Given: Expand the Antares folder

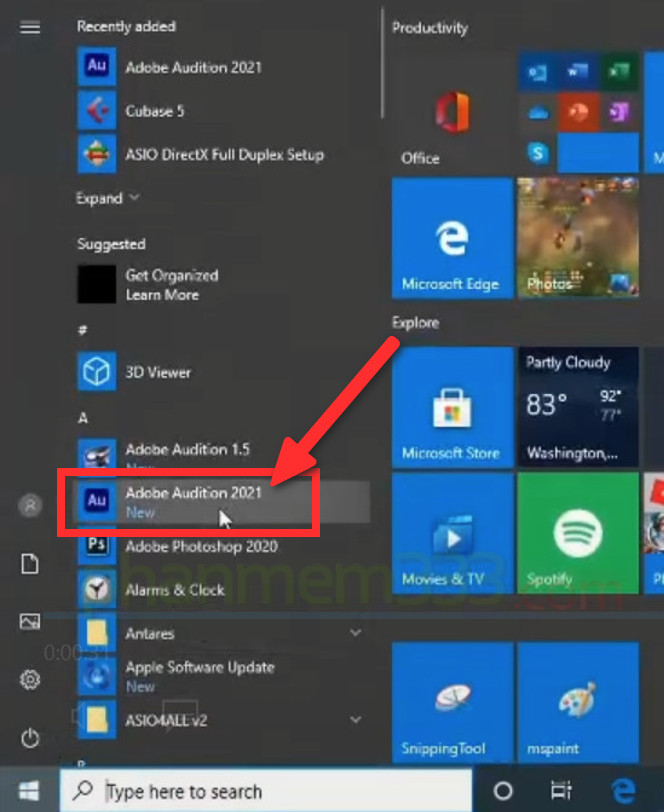Looking at the screenshot, I should (x=355, y=633).
